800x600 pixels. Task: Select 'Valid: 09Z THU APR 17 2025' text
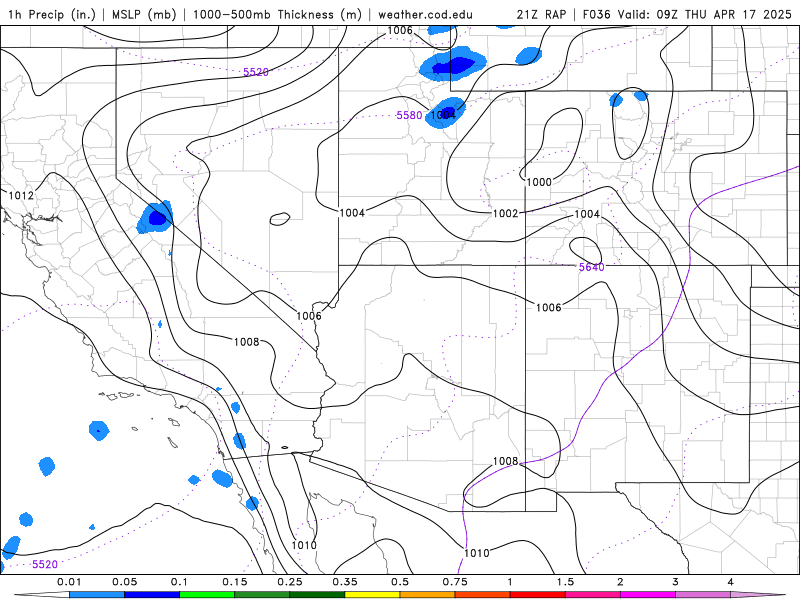point(705,14)
